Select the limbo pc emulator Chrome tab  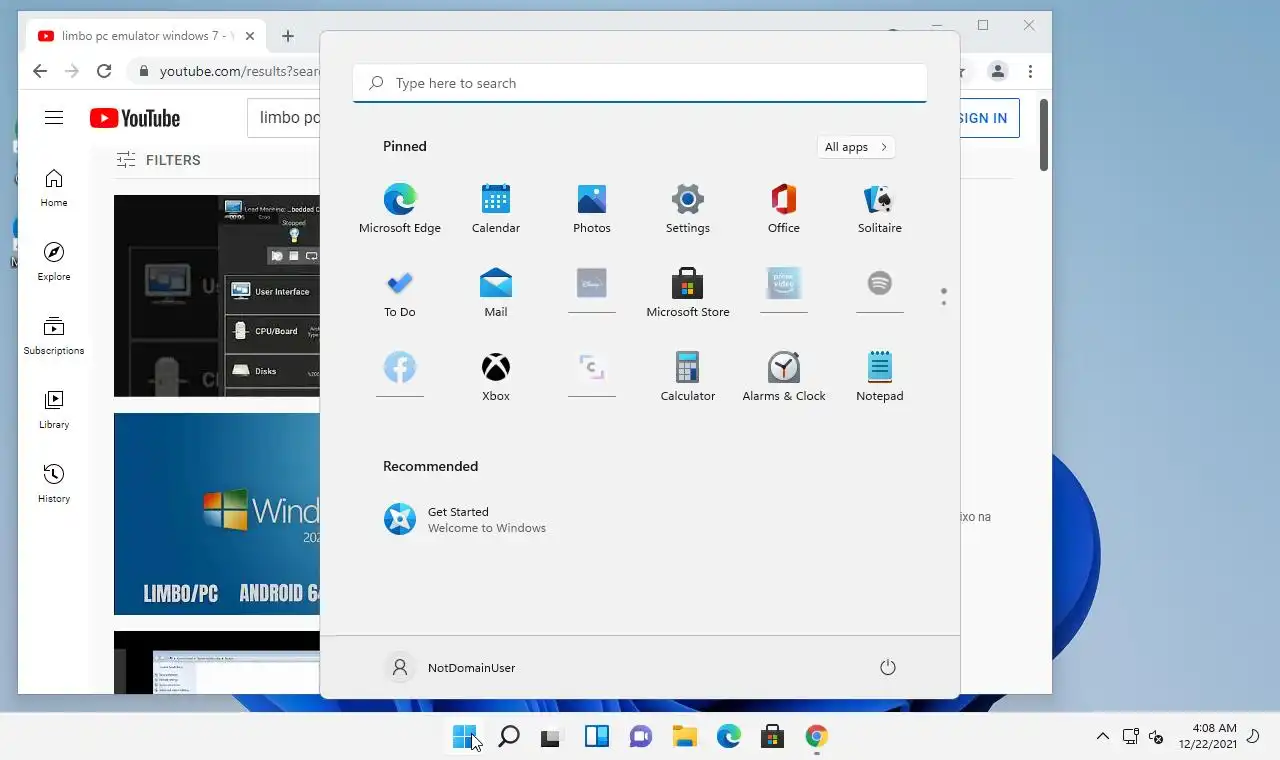click(x=145, y=36)
